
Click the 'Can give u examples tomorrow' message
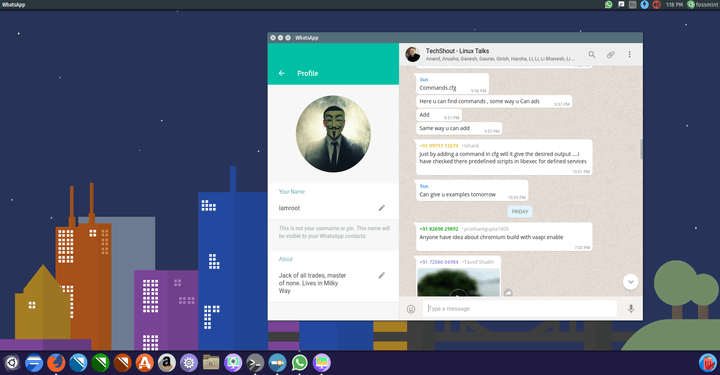(472, 191)
